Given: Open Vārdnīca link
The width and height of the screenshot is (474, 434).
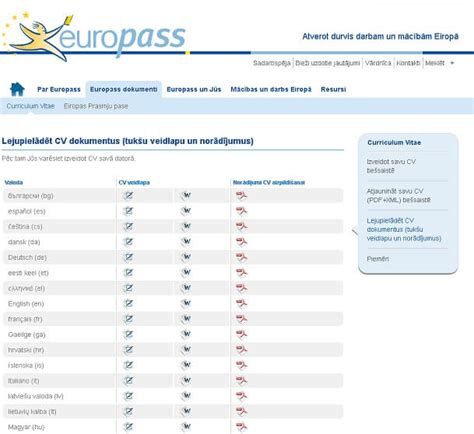Looking at the screenshot, I should 378,63.
